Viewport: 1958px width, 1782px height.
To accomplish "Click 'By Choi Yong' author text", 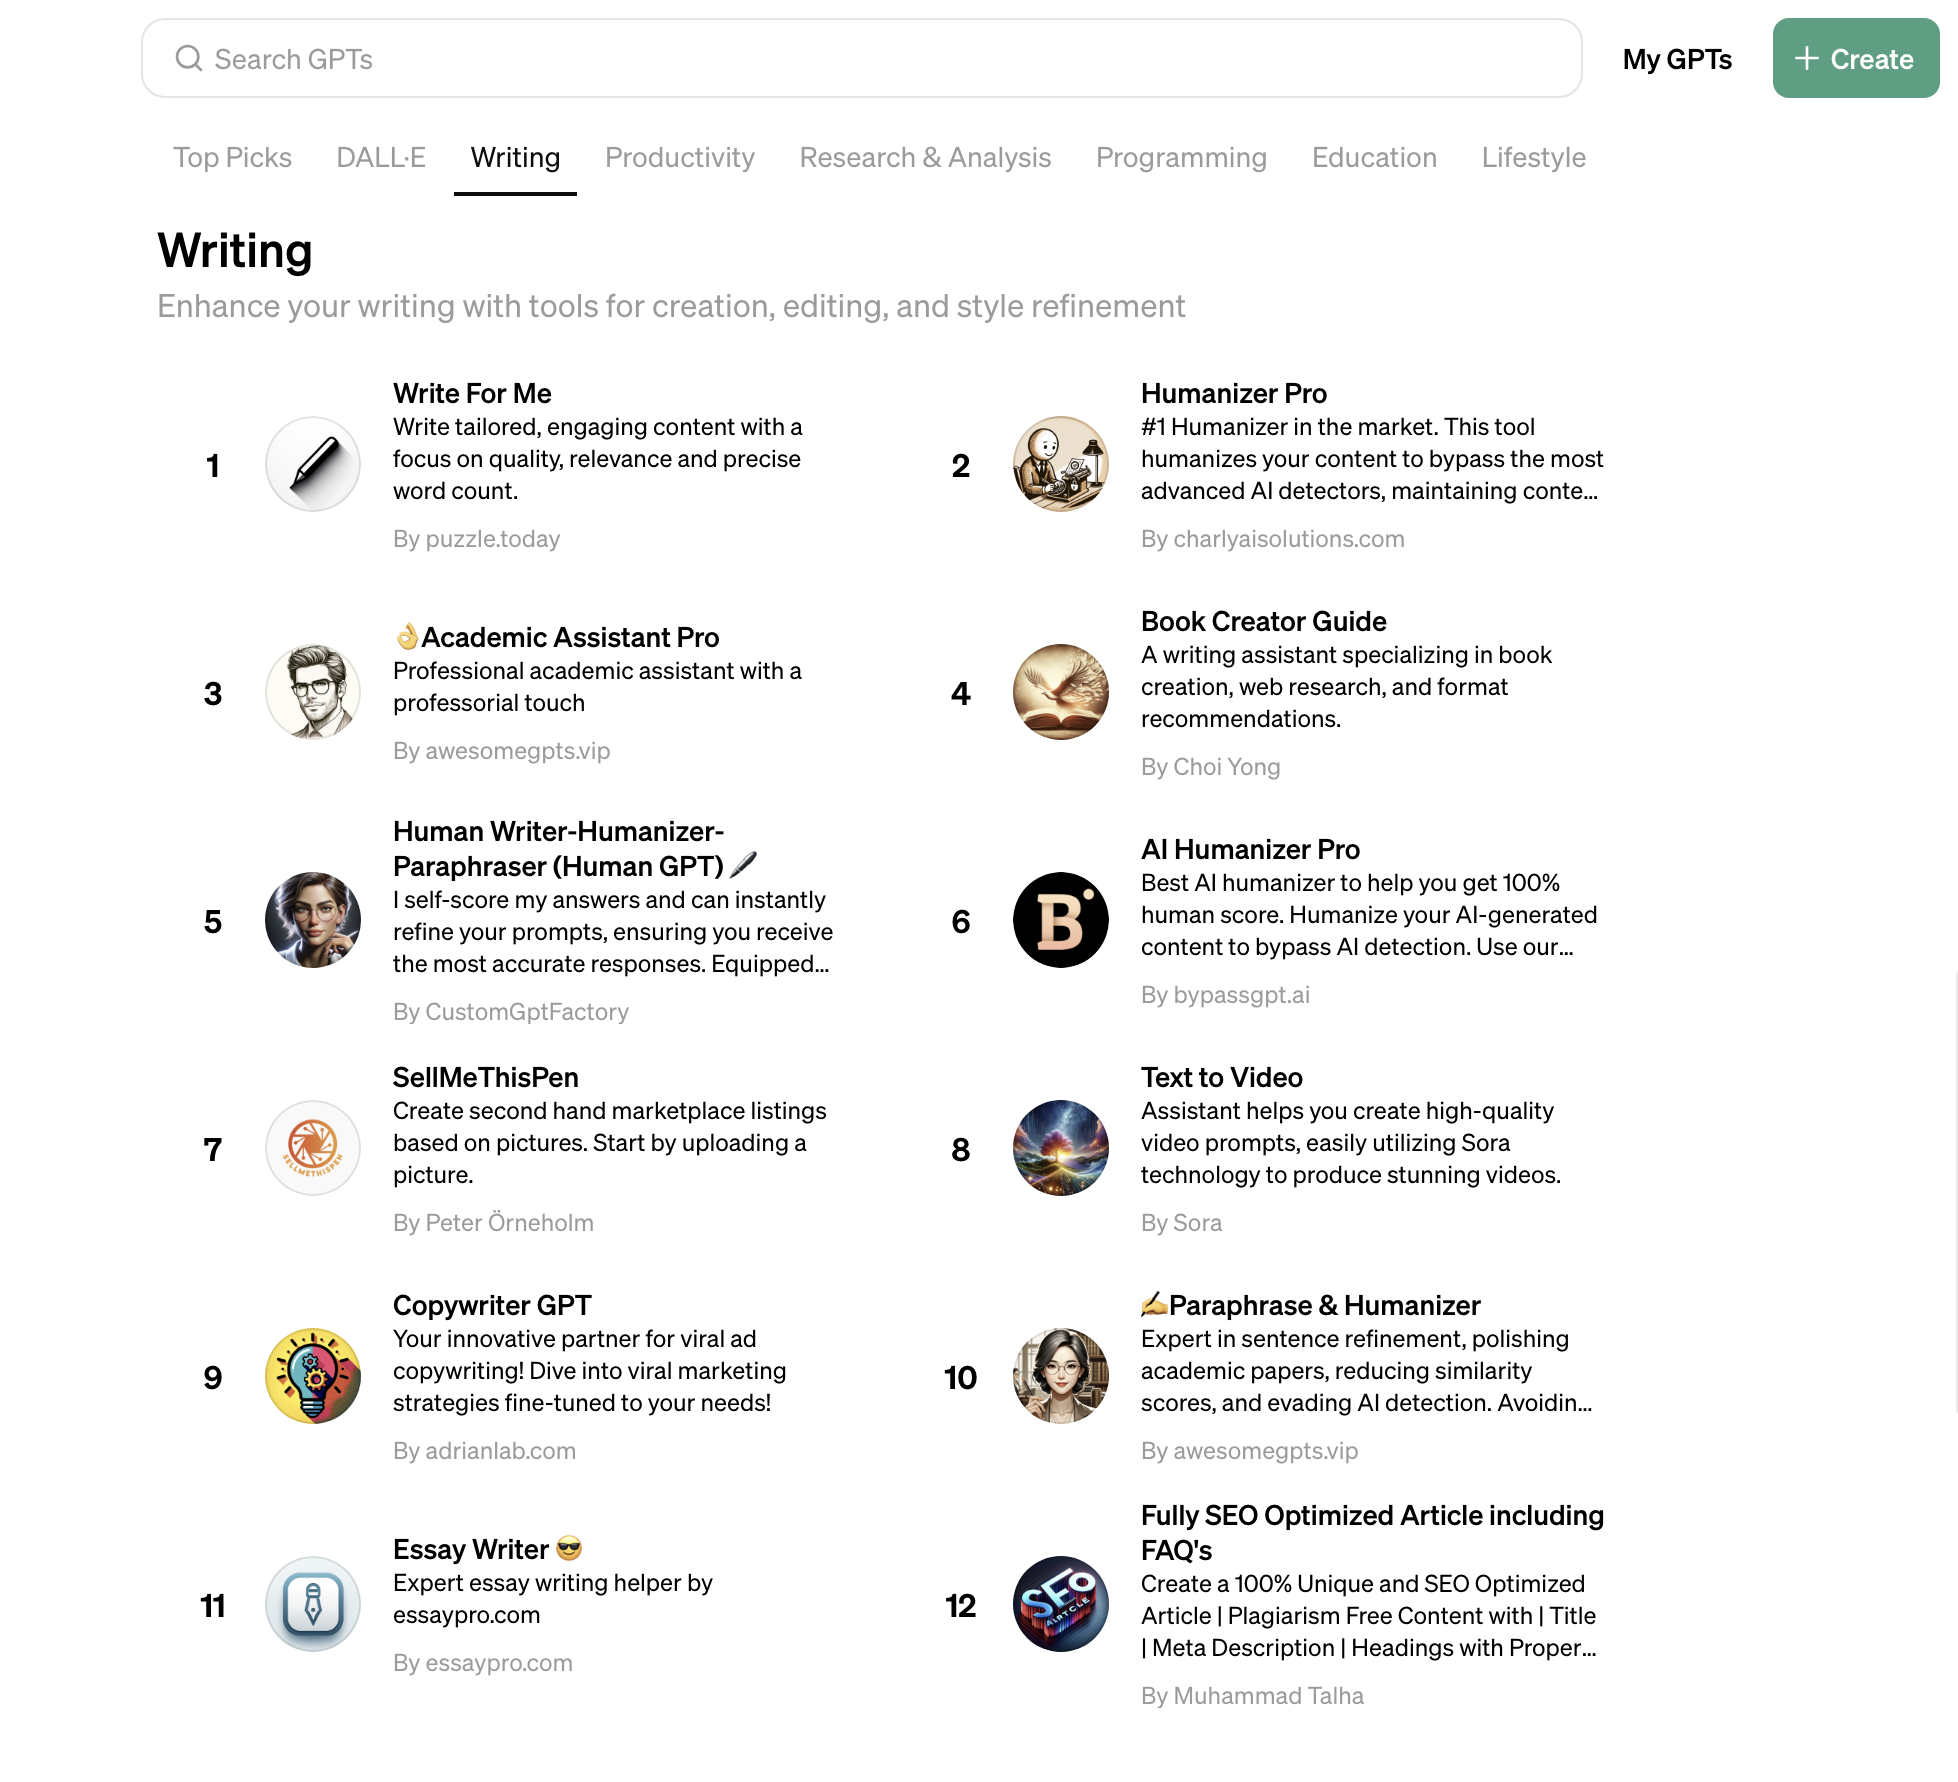I will [1211, 767].
